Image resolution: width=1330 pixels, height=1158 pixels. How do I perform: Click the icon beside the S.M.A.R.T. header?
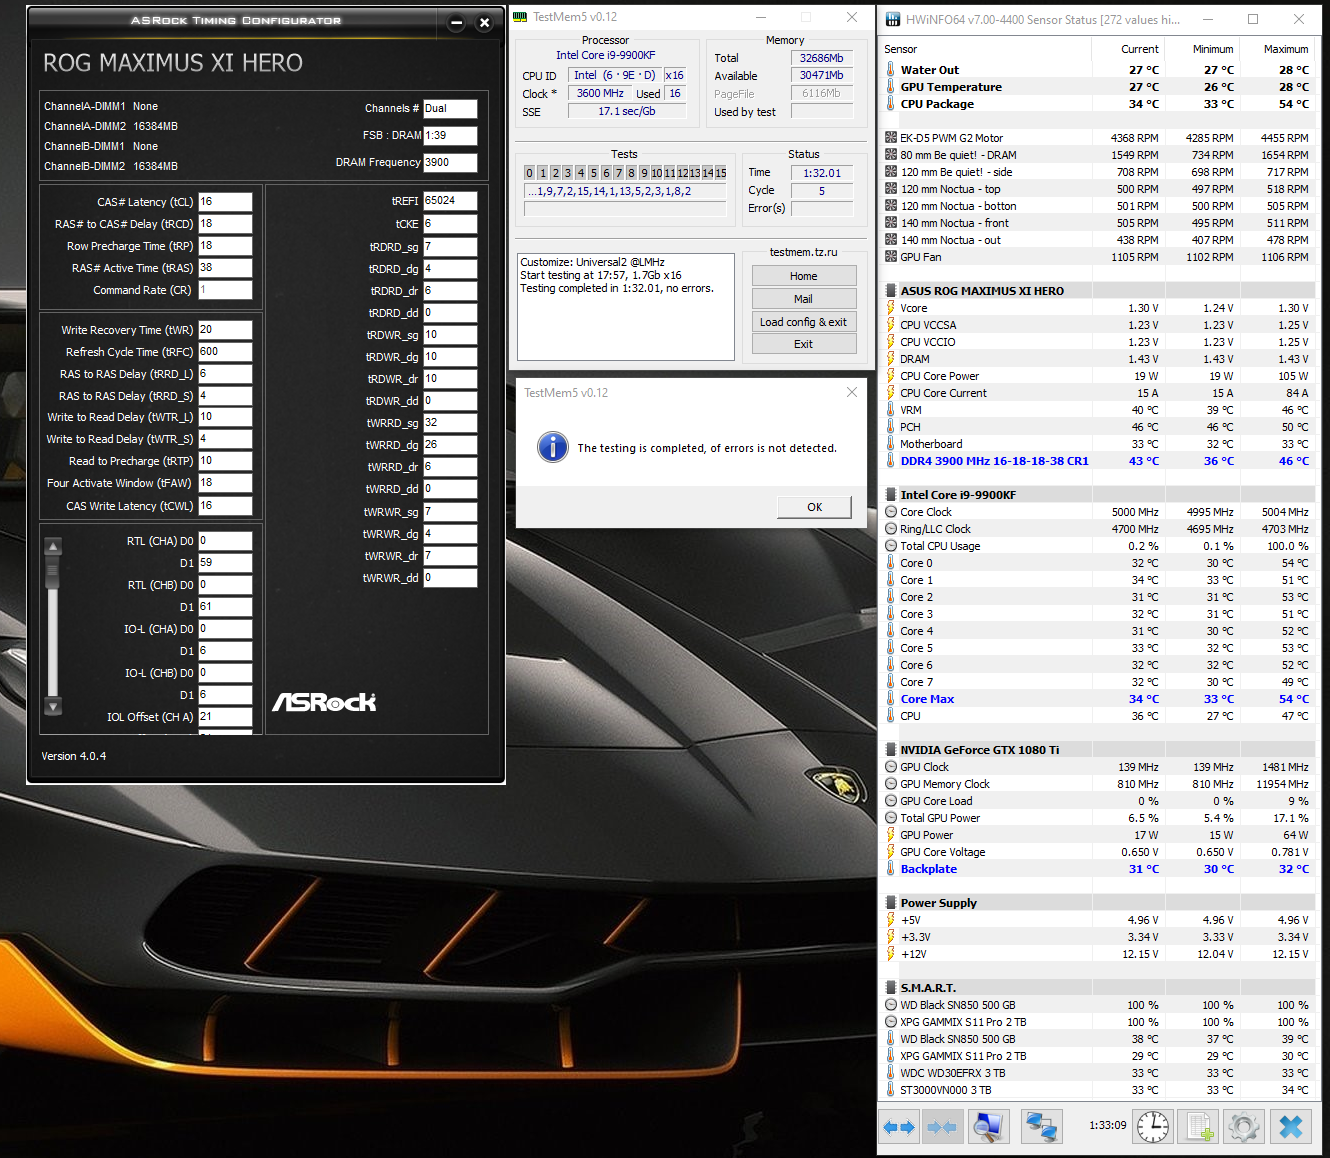click(891, 988)
